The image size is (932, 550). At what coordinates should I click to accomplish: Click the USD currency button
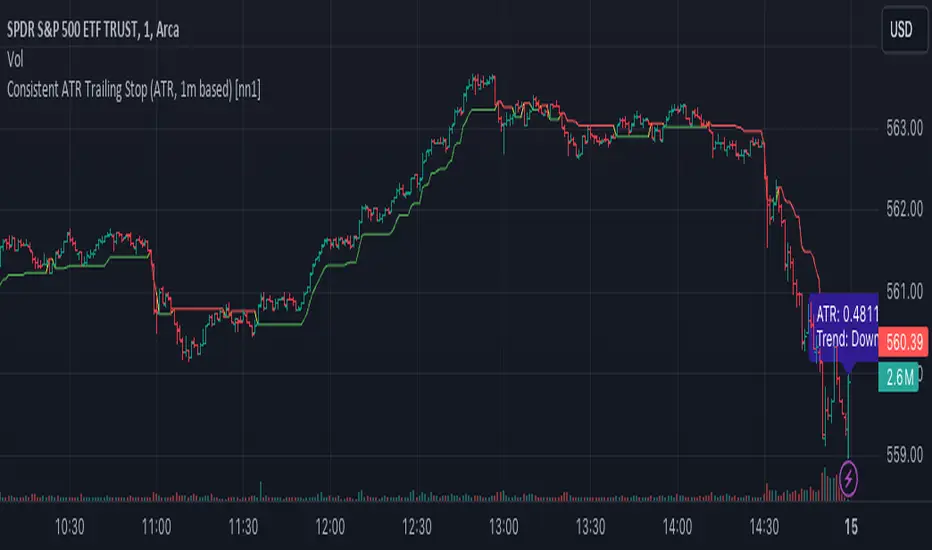coord(904,29)
